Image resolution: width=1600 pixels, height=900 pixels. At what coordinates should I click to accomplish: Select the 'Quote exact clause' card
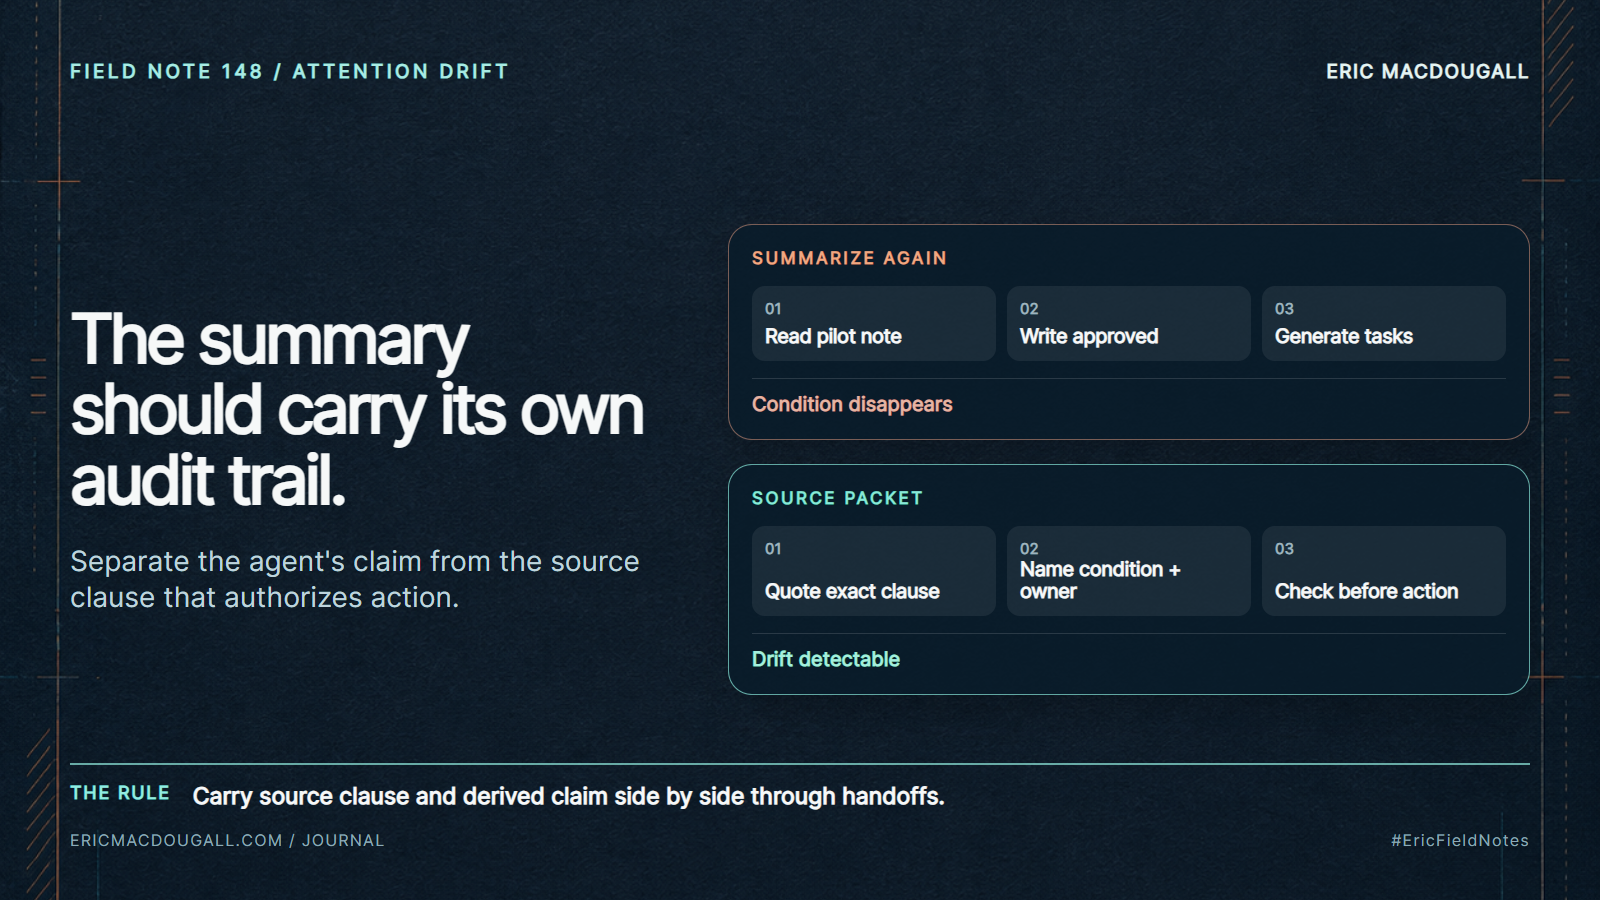click(873, 571)
